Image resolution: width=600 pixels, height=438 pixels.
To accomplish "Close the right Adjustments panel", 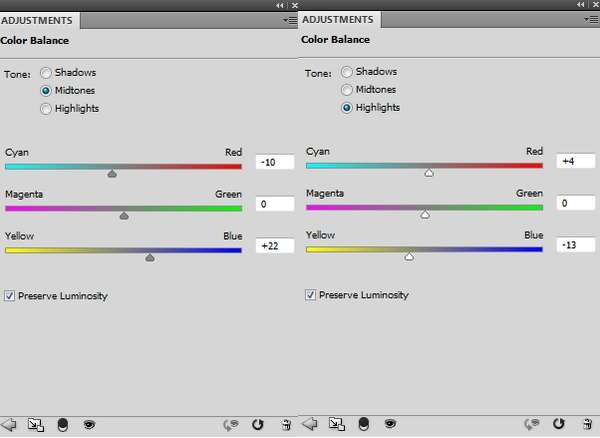I will point(596,4).
